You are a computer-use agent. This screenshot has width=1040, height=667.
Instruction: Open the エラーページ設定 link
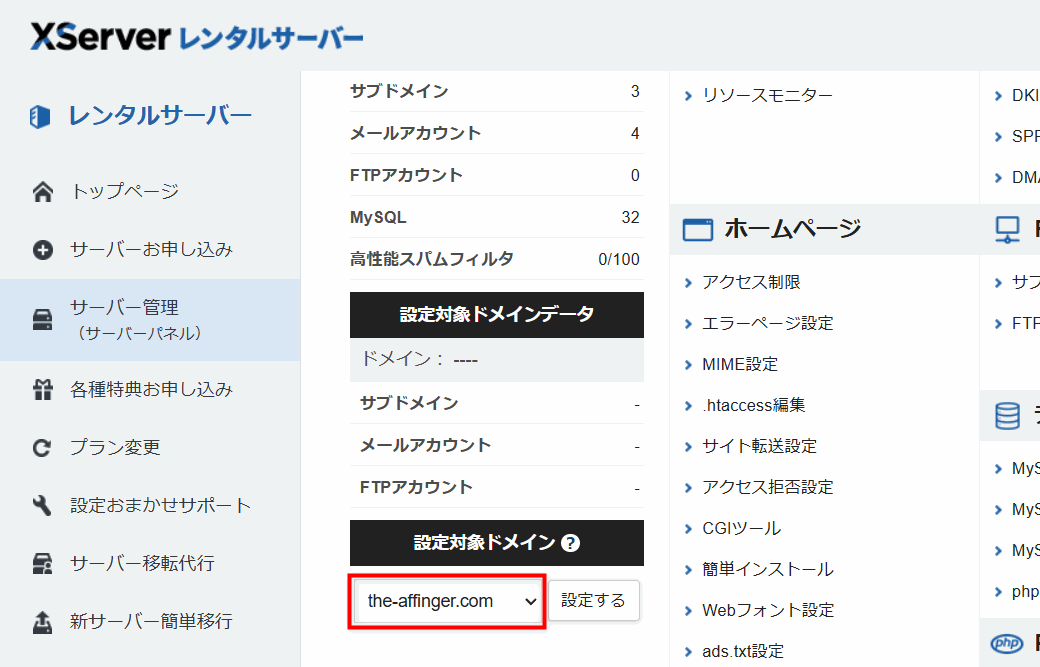pyautogui.click(x=767, y=324)
